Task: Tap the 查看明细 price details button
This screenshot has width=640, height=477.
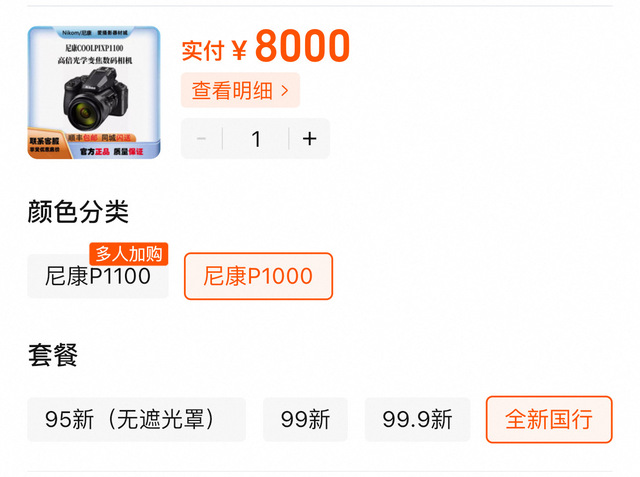Action: 240,90
